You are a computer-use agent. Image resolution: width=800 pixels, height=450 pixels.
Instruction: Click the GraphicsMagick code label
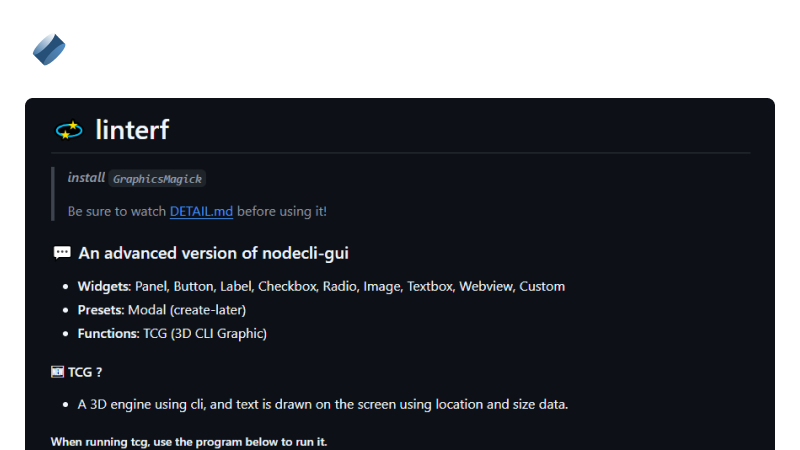point(157,179)
